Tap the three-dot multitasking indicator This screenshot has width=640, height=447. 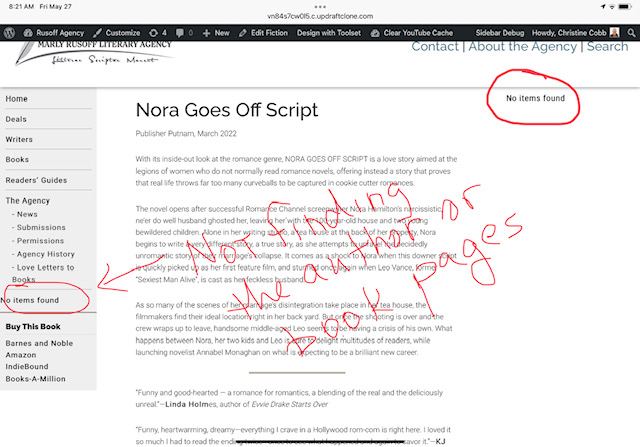(320, 7)
